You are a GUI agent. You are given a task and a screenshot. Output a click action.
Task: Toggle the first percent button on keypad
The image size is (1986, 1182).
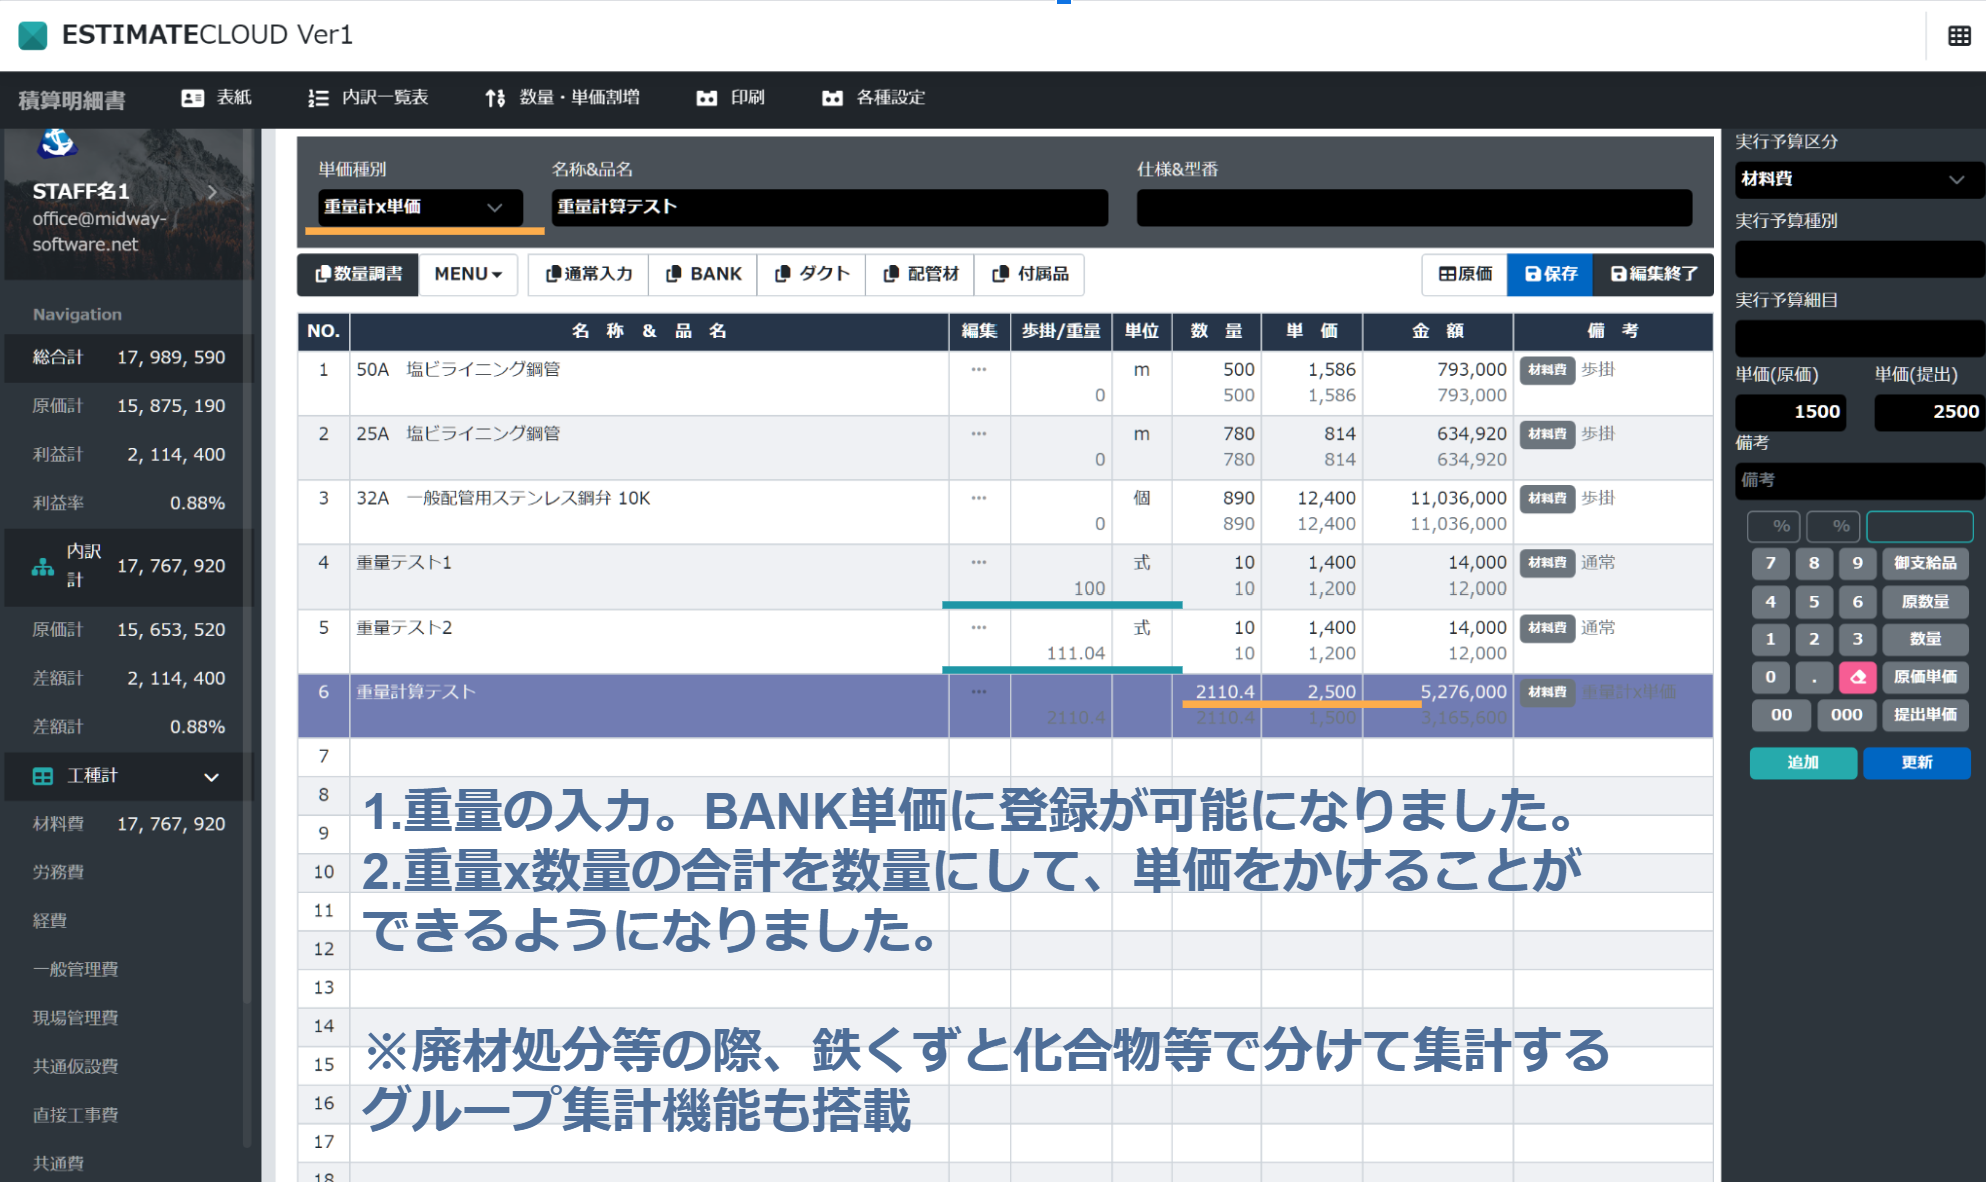click(x=1774, y=526)
